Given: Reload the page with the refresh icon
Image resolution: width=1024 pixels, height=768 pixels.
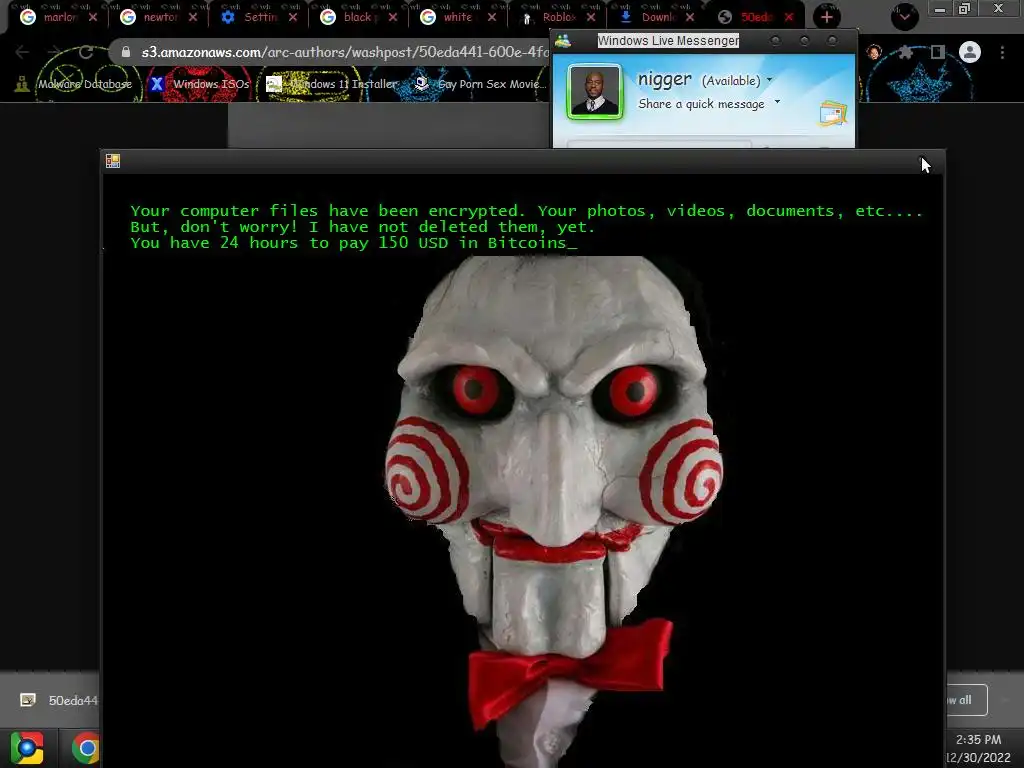Looking at the screenshot, I should point(86,52).
